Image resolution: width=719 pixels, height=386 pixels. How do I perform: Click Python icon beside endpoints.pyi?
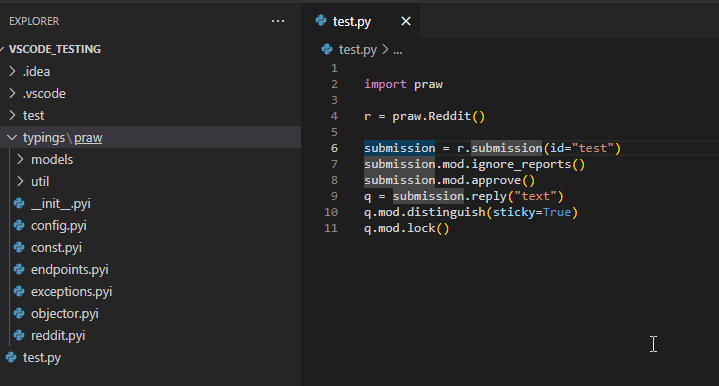(x=19, y=269)
